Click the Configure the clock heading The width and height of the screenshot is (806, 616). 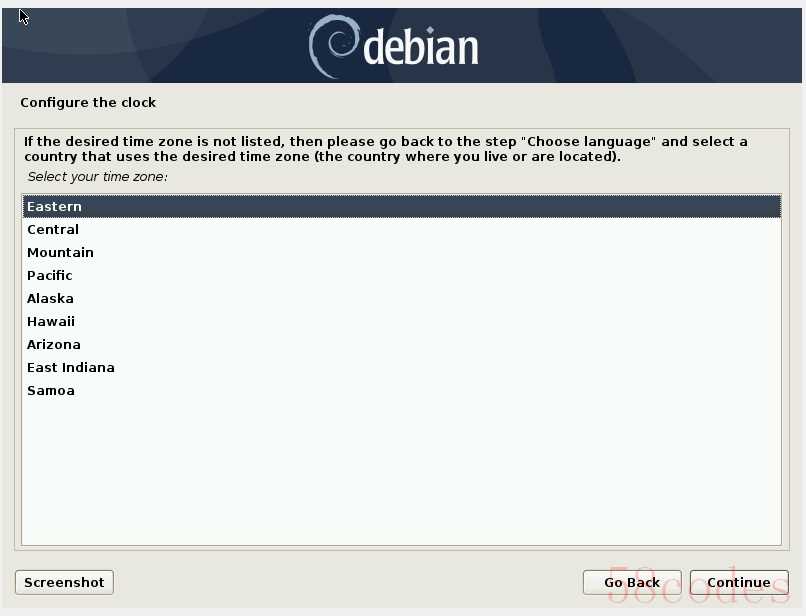[88, 102]
